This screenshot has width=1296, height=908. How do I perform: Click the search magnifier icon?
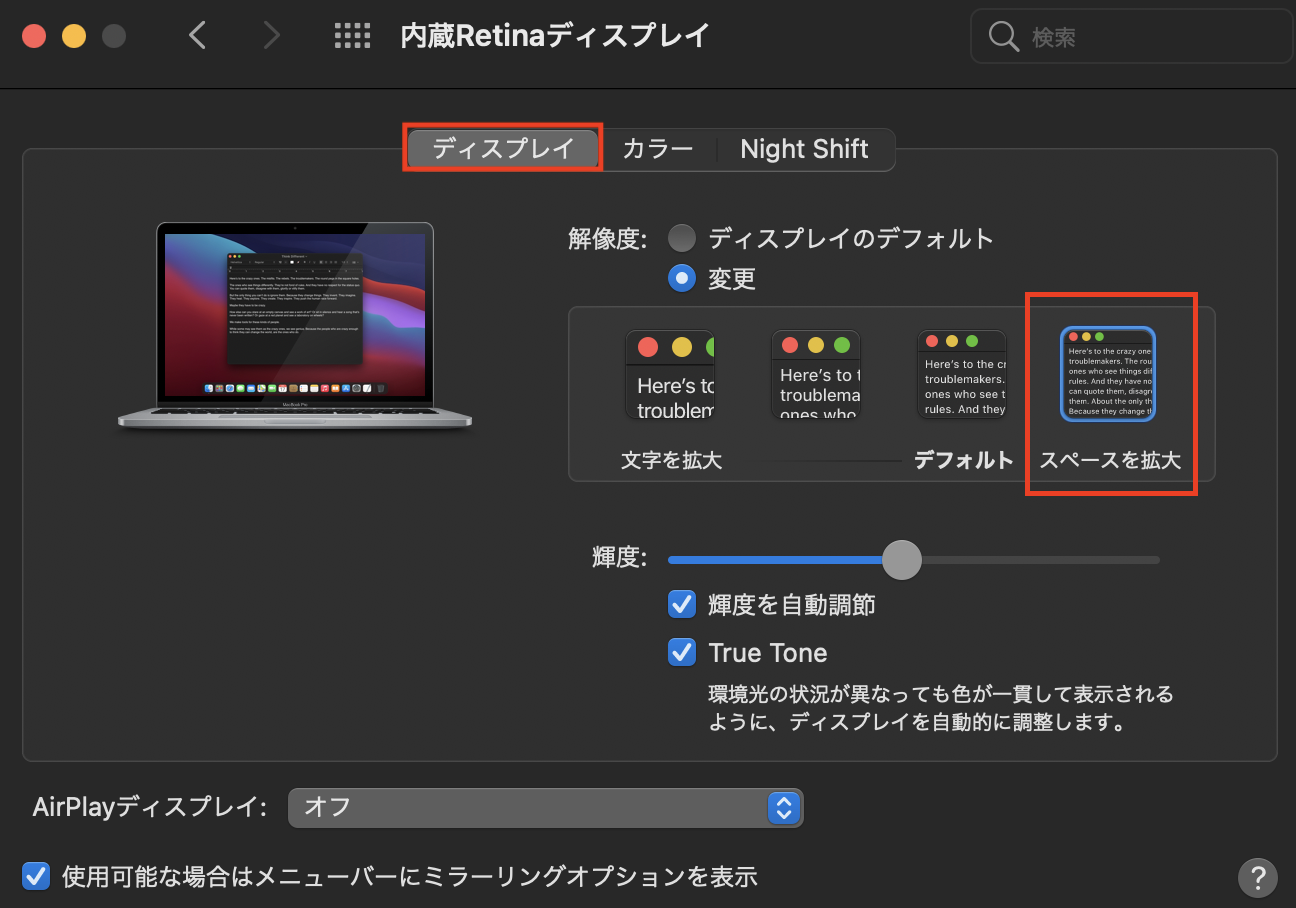[1003, 37]
